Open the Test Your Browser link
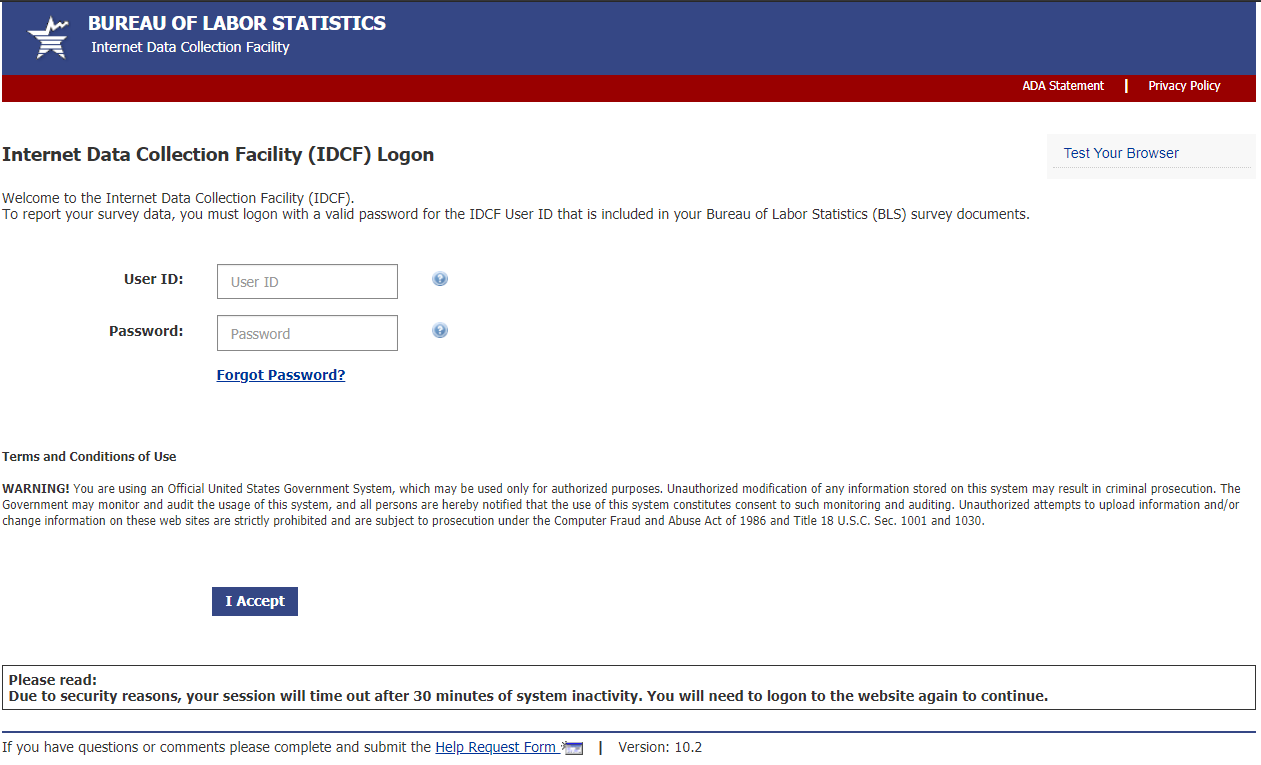The image size is (1261, 765). tap(1121, 153)
